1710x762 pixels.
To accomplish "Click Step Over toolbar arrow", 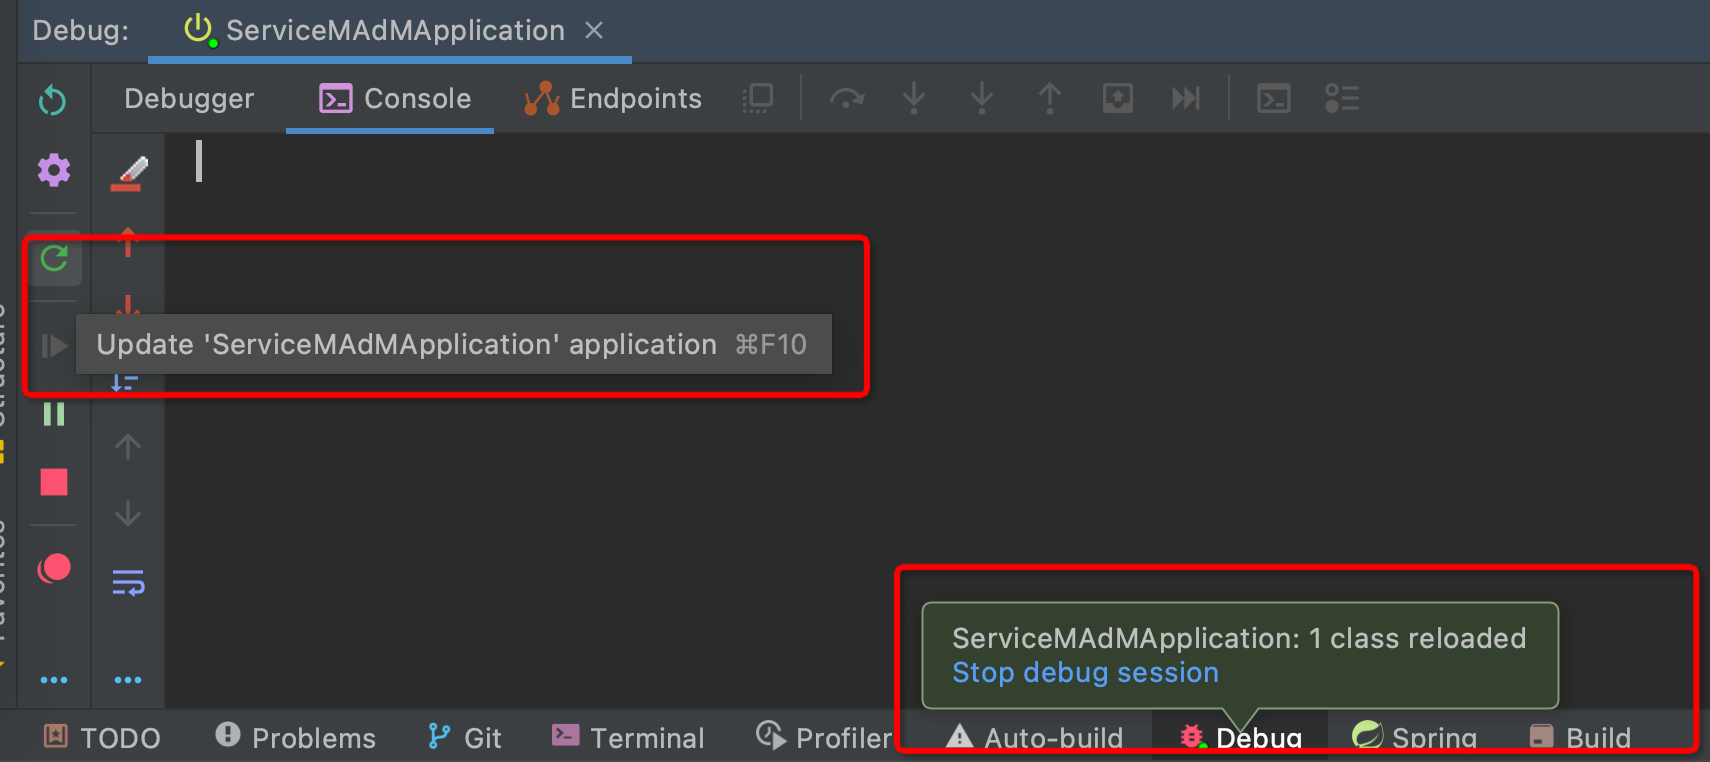I will point(846,98).
